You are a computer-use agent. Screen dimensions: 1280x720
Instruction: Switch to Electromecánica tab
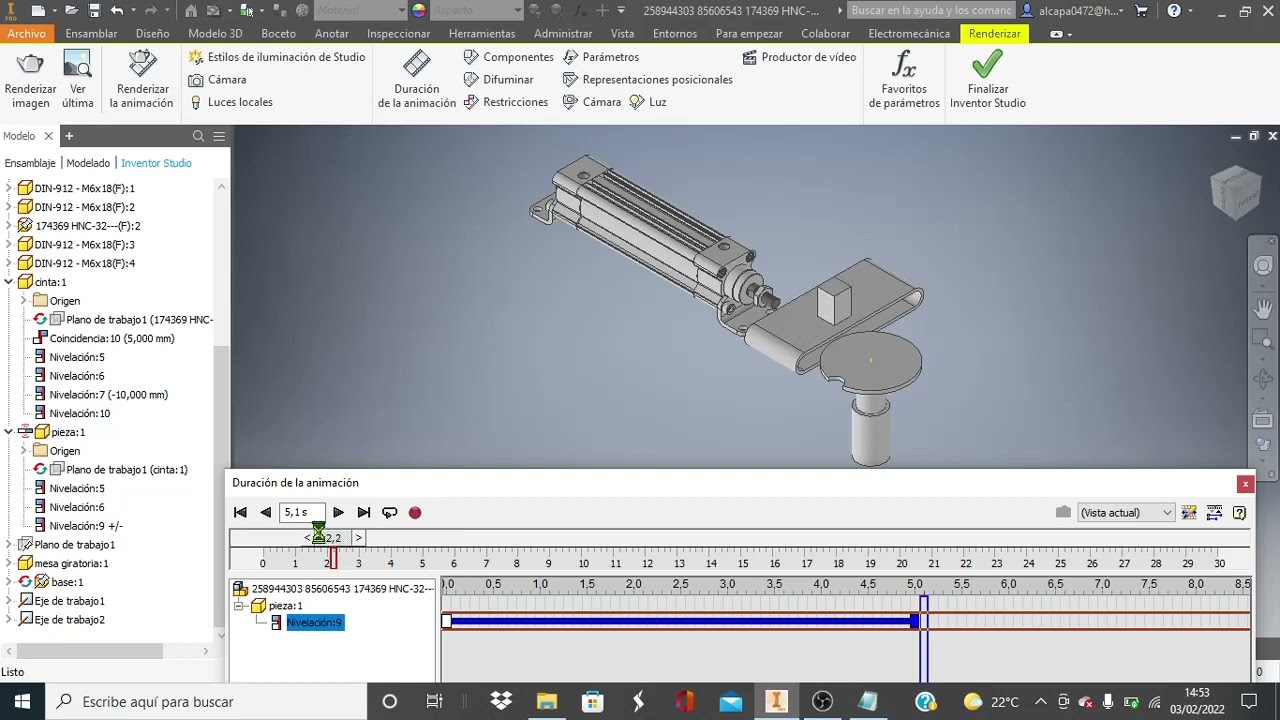tap(909, 33)
